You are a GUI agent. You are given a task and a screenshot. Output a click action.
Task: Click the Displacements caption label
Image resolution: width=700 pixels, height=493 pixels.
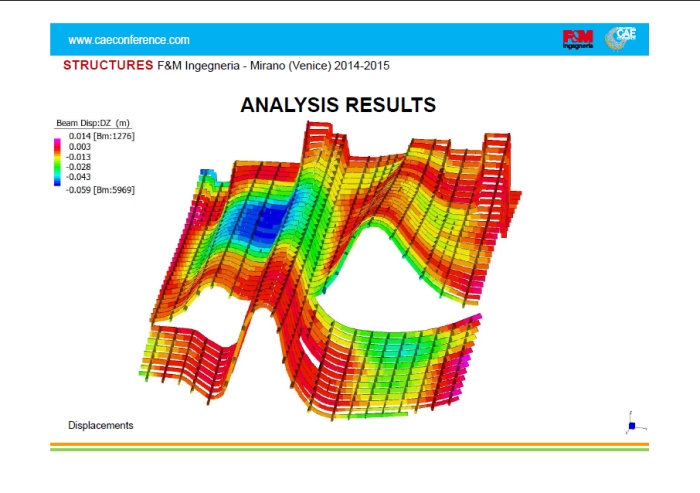click(100, 425)
